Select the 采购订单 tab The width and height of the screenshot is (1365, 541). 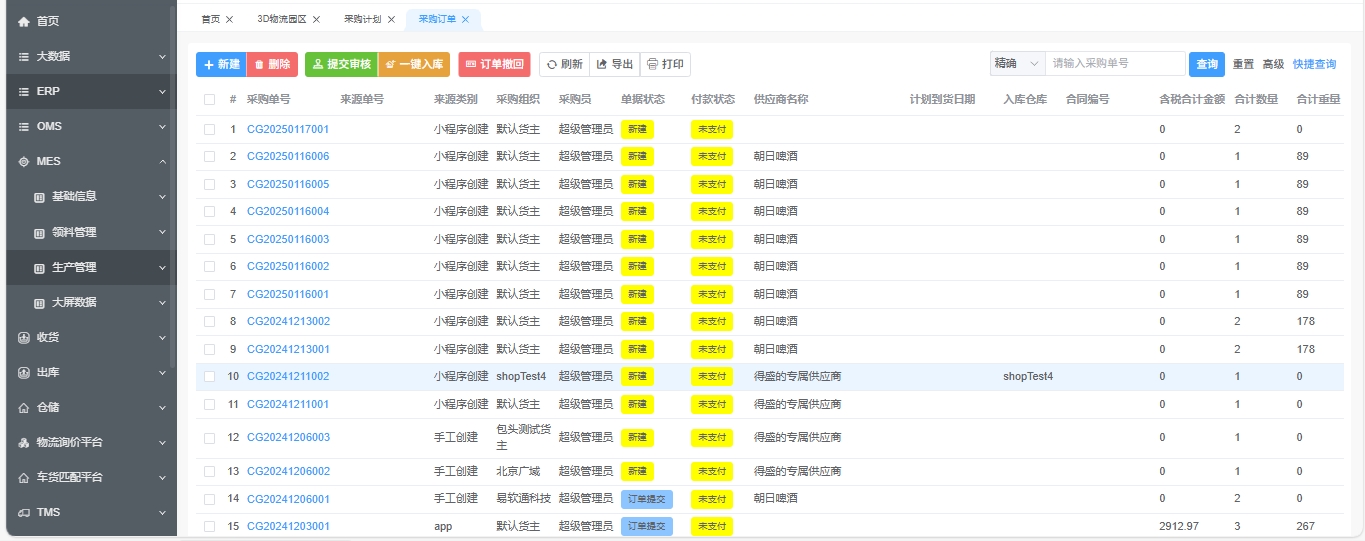tap(436, 19)
